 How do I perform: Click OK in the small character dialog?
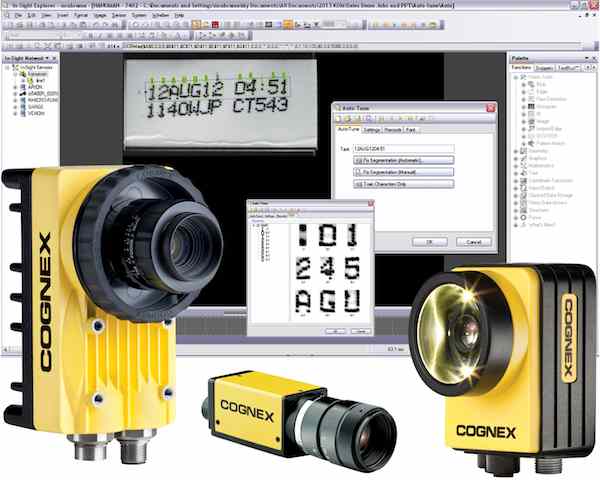click(336, 331)
